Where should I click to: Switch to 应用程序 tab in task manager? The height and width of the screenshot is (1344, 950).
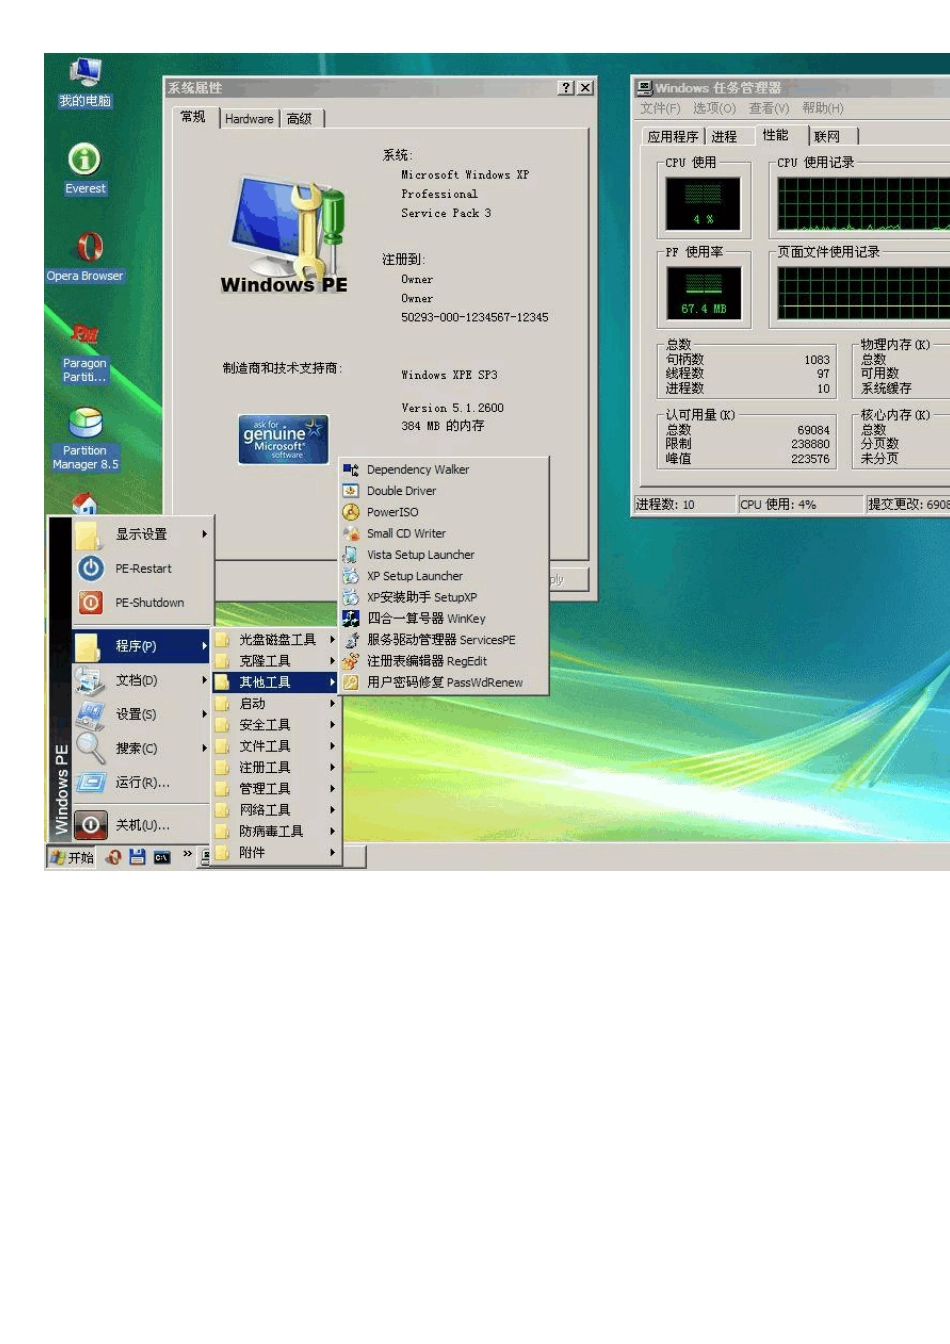(x=673, y=137)
